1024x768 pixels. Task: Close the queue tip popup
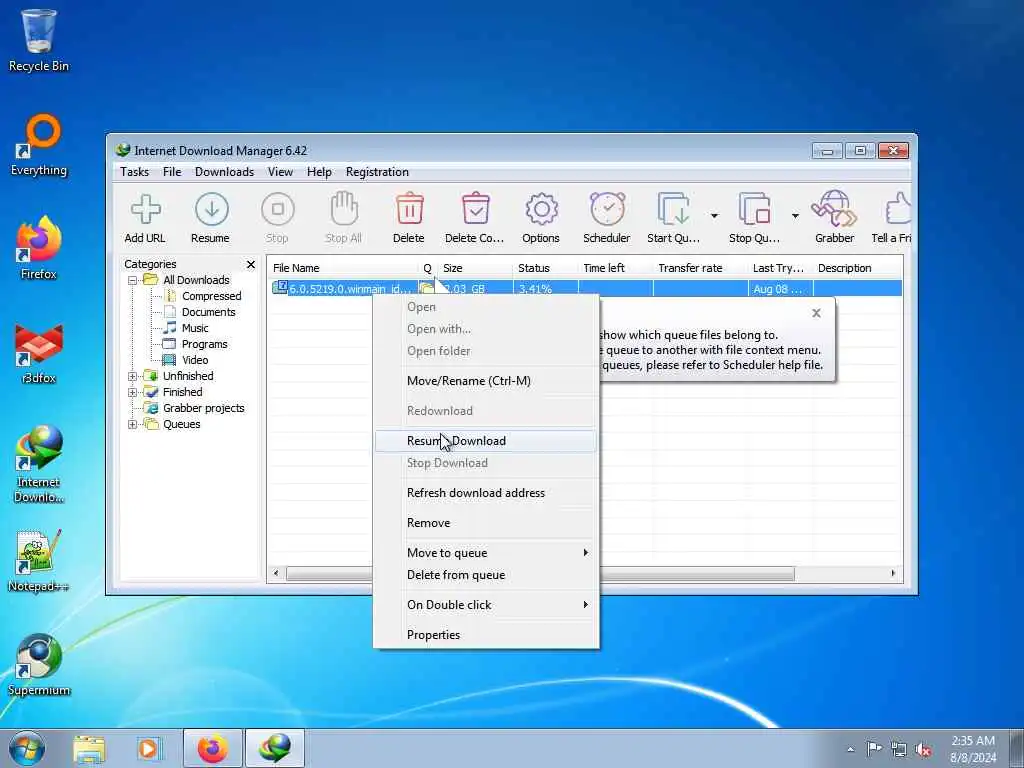(x=816, y=313)
